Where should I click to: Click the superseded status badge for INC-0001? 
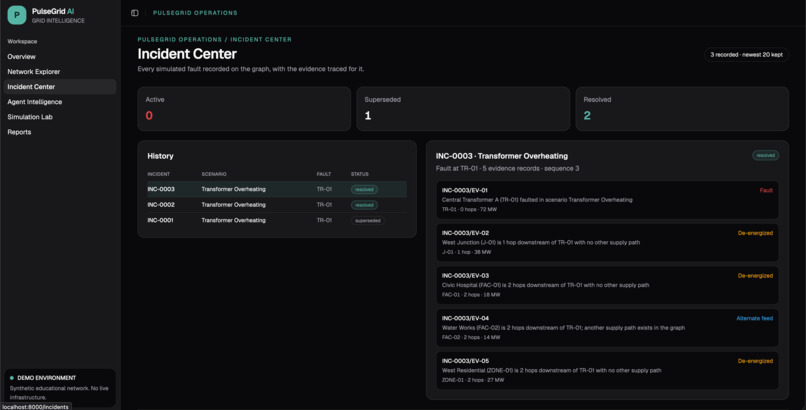click(x=368, y=220)
